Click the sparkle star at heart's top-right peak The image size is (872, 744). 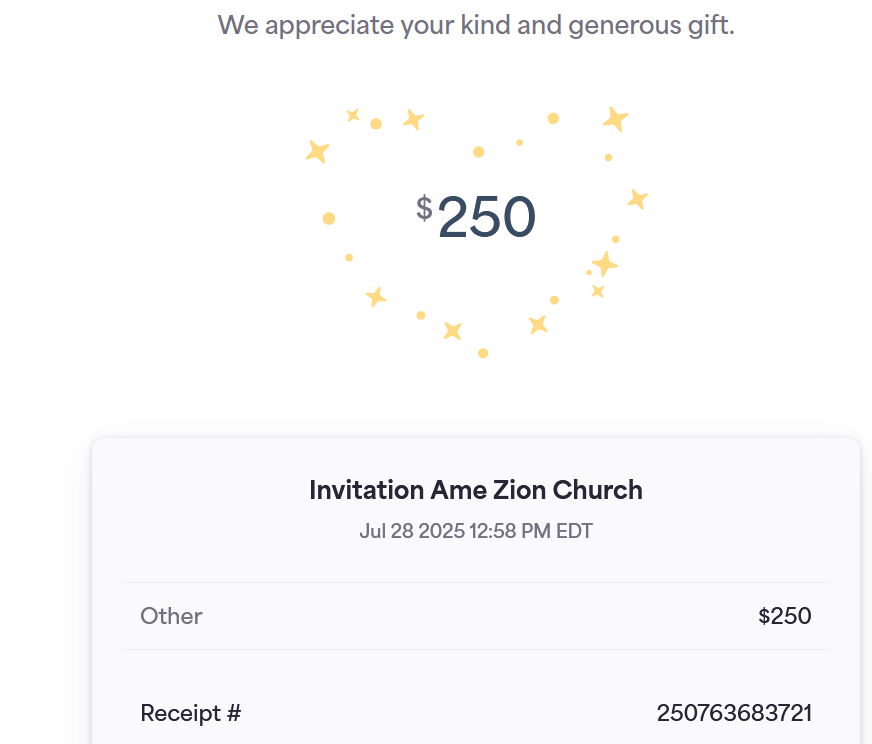tap(615, 119)
